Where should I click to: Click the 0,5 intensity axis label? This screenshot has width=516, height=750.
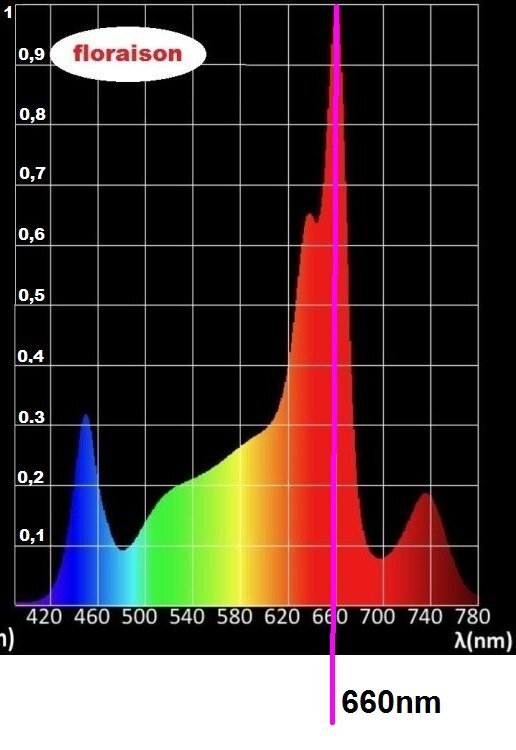click(x=32, y=295)
